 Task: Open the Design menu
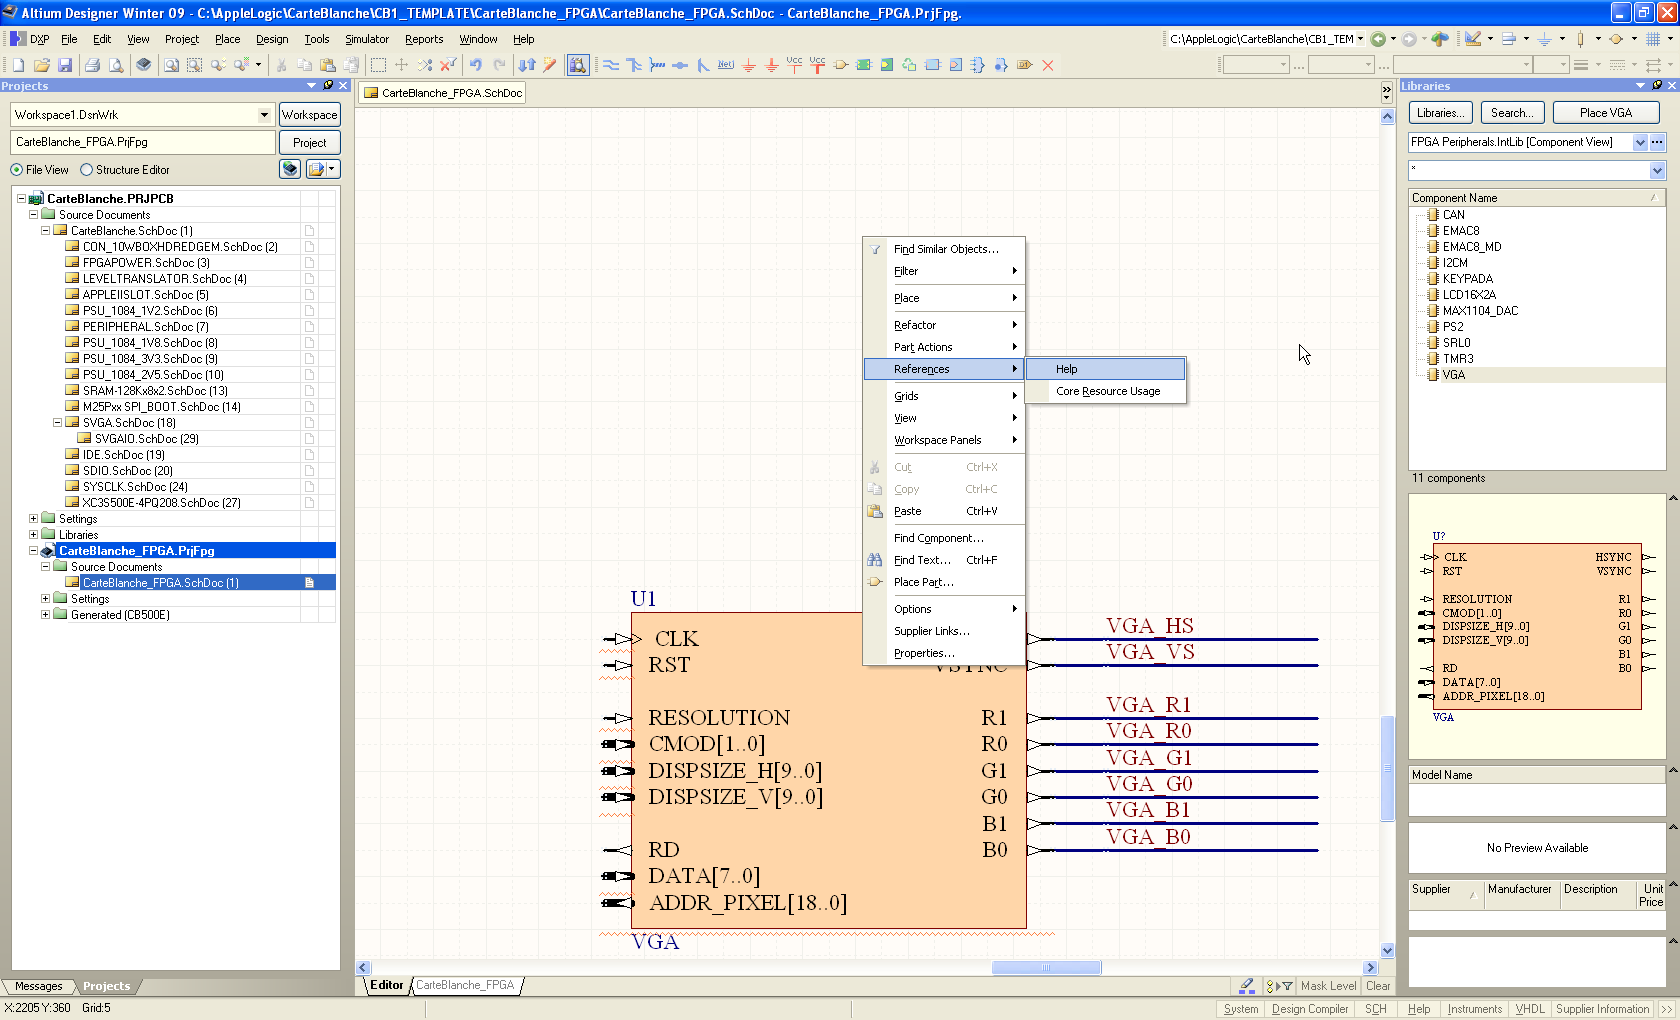pos(272,39)
